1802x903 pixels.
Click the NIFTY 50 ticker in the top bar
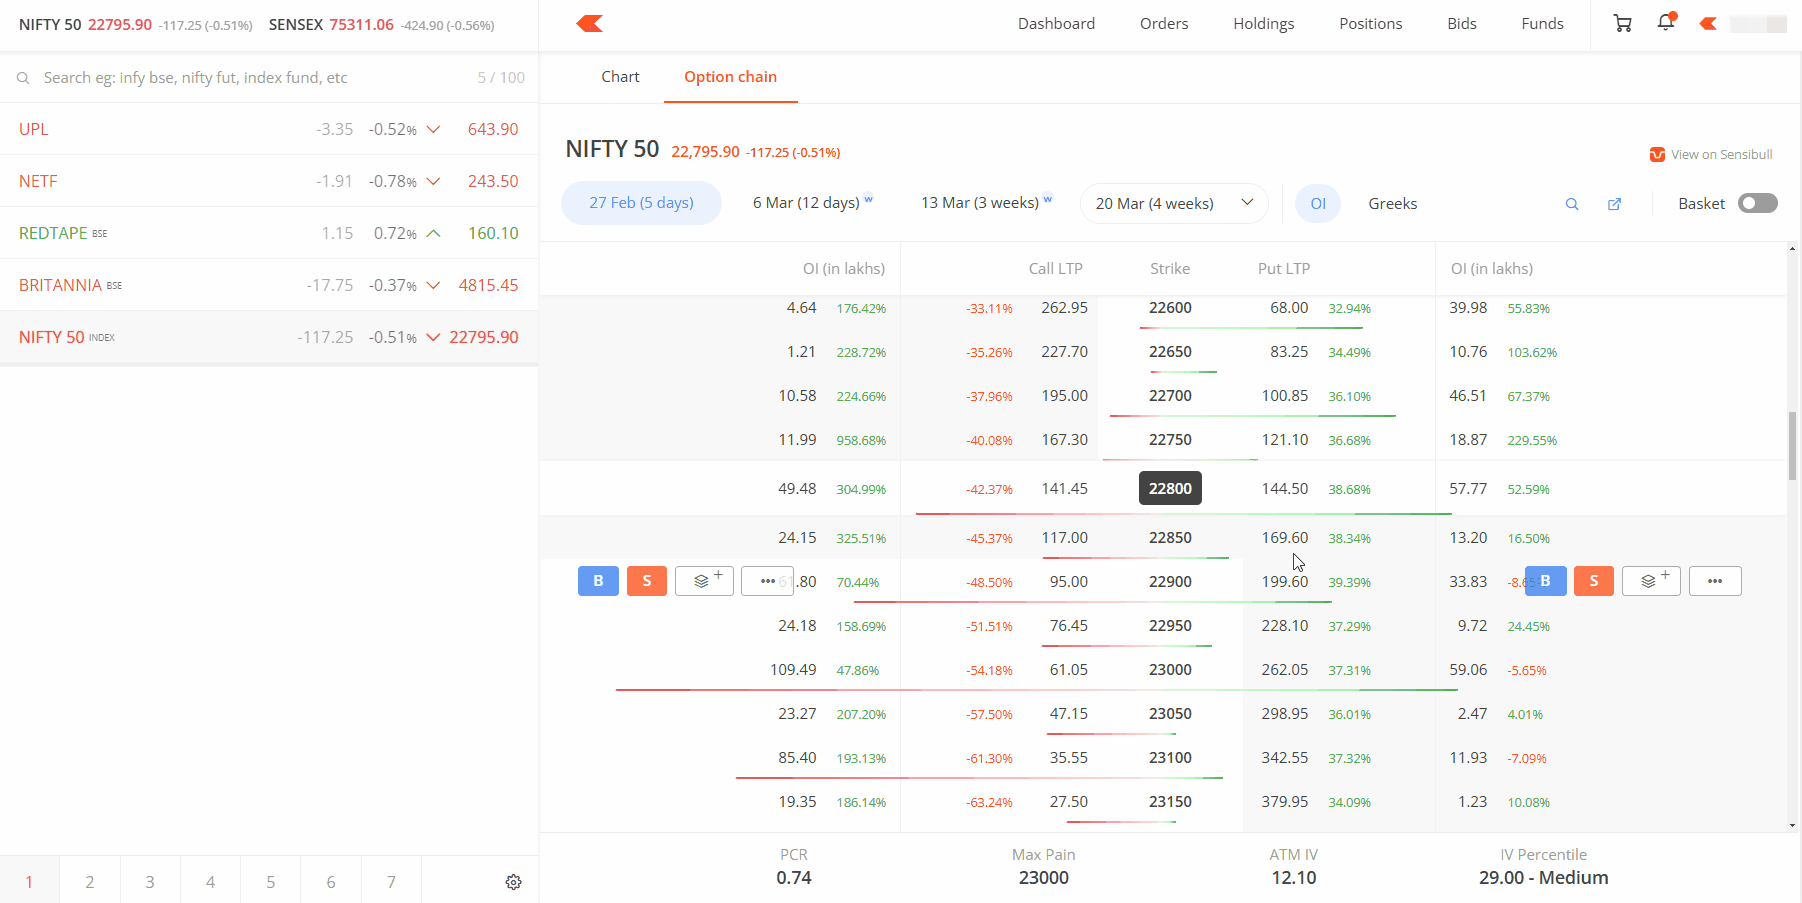135,25
